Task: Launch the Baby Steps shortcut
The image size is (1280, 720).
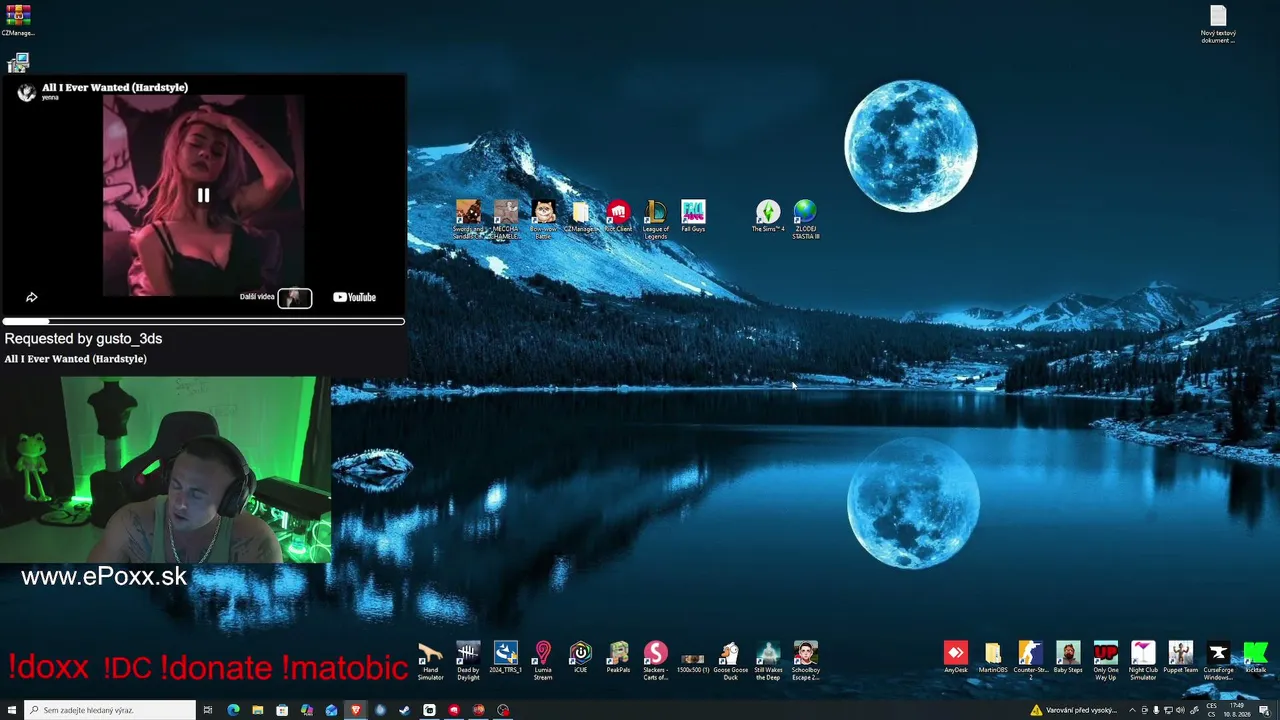Action: click(1068, 659)
